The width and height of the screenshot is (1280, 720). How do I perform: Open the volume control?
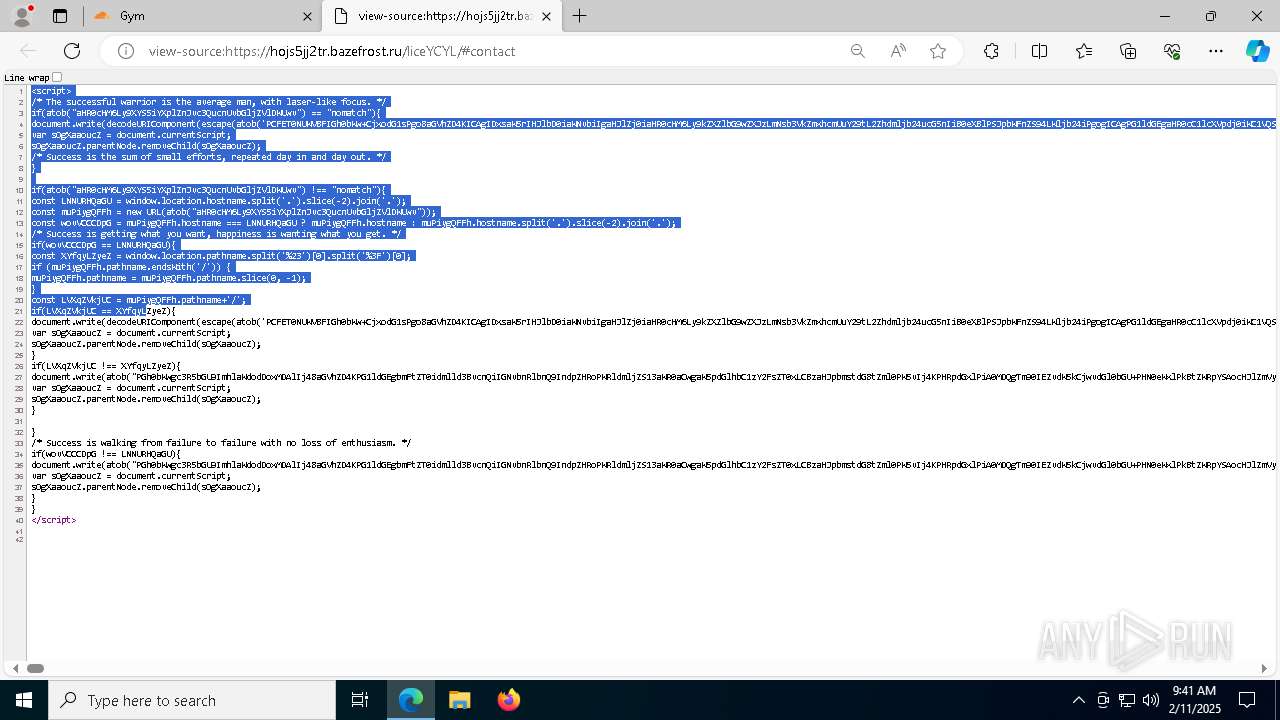point(1150,700)
